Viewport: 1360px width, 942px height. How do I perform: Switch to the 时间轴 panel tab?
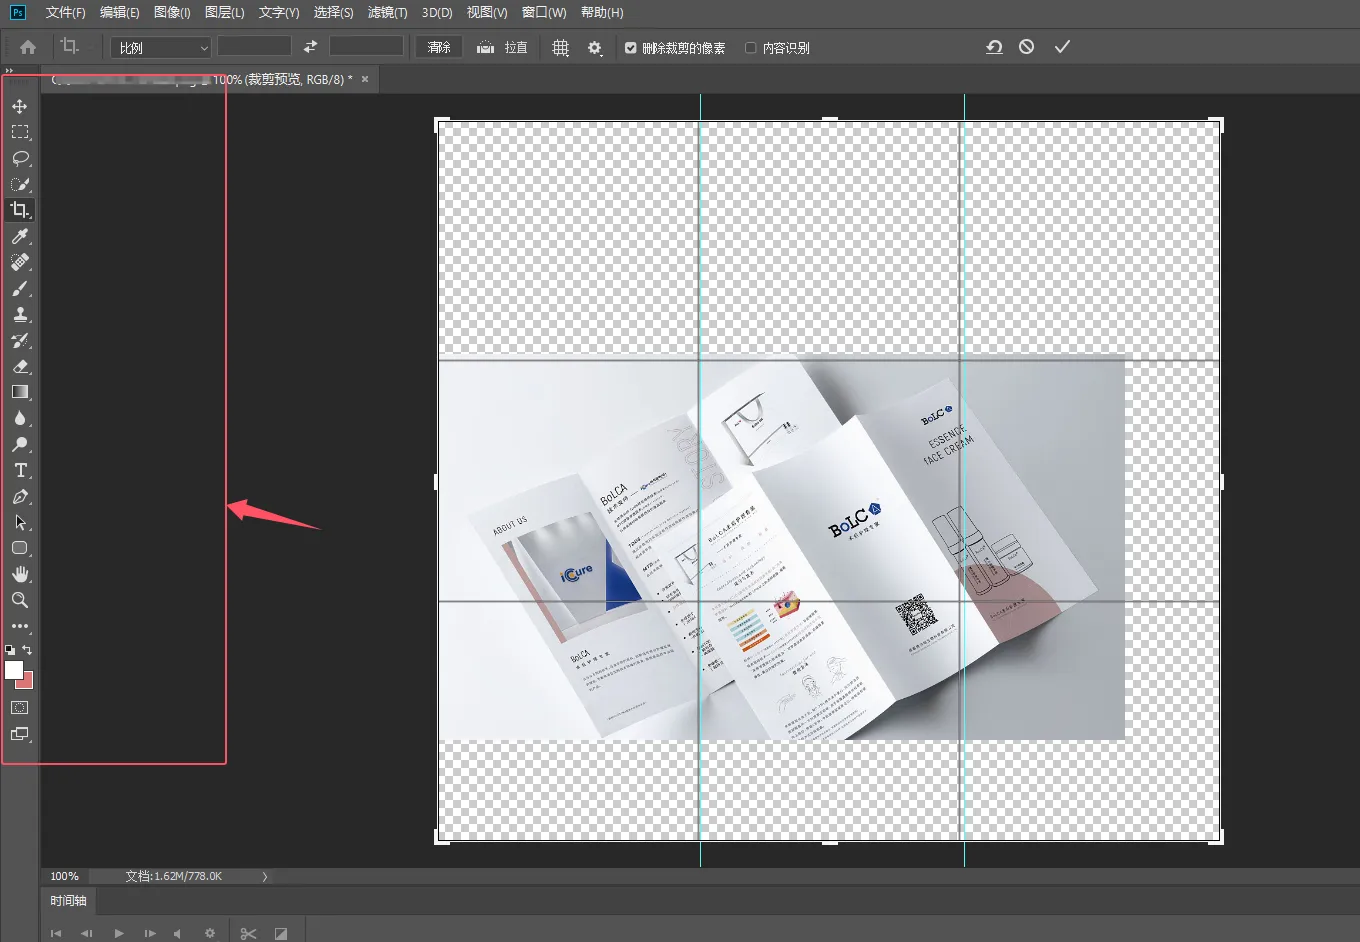tap(69, 900)
